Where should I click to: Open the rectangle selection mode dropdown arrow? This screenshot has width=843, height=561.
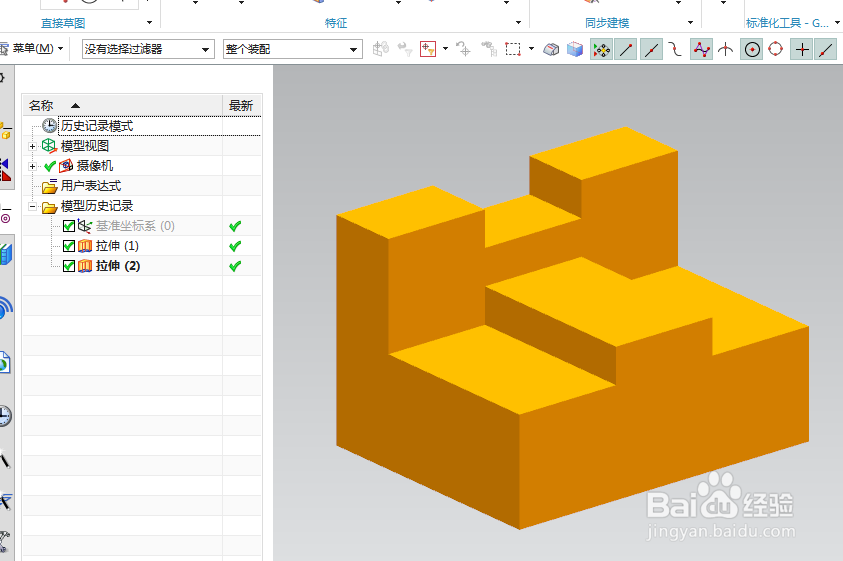pos(531,49)
